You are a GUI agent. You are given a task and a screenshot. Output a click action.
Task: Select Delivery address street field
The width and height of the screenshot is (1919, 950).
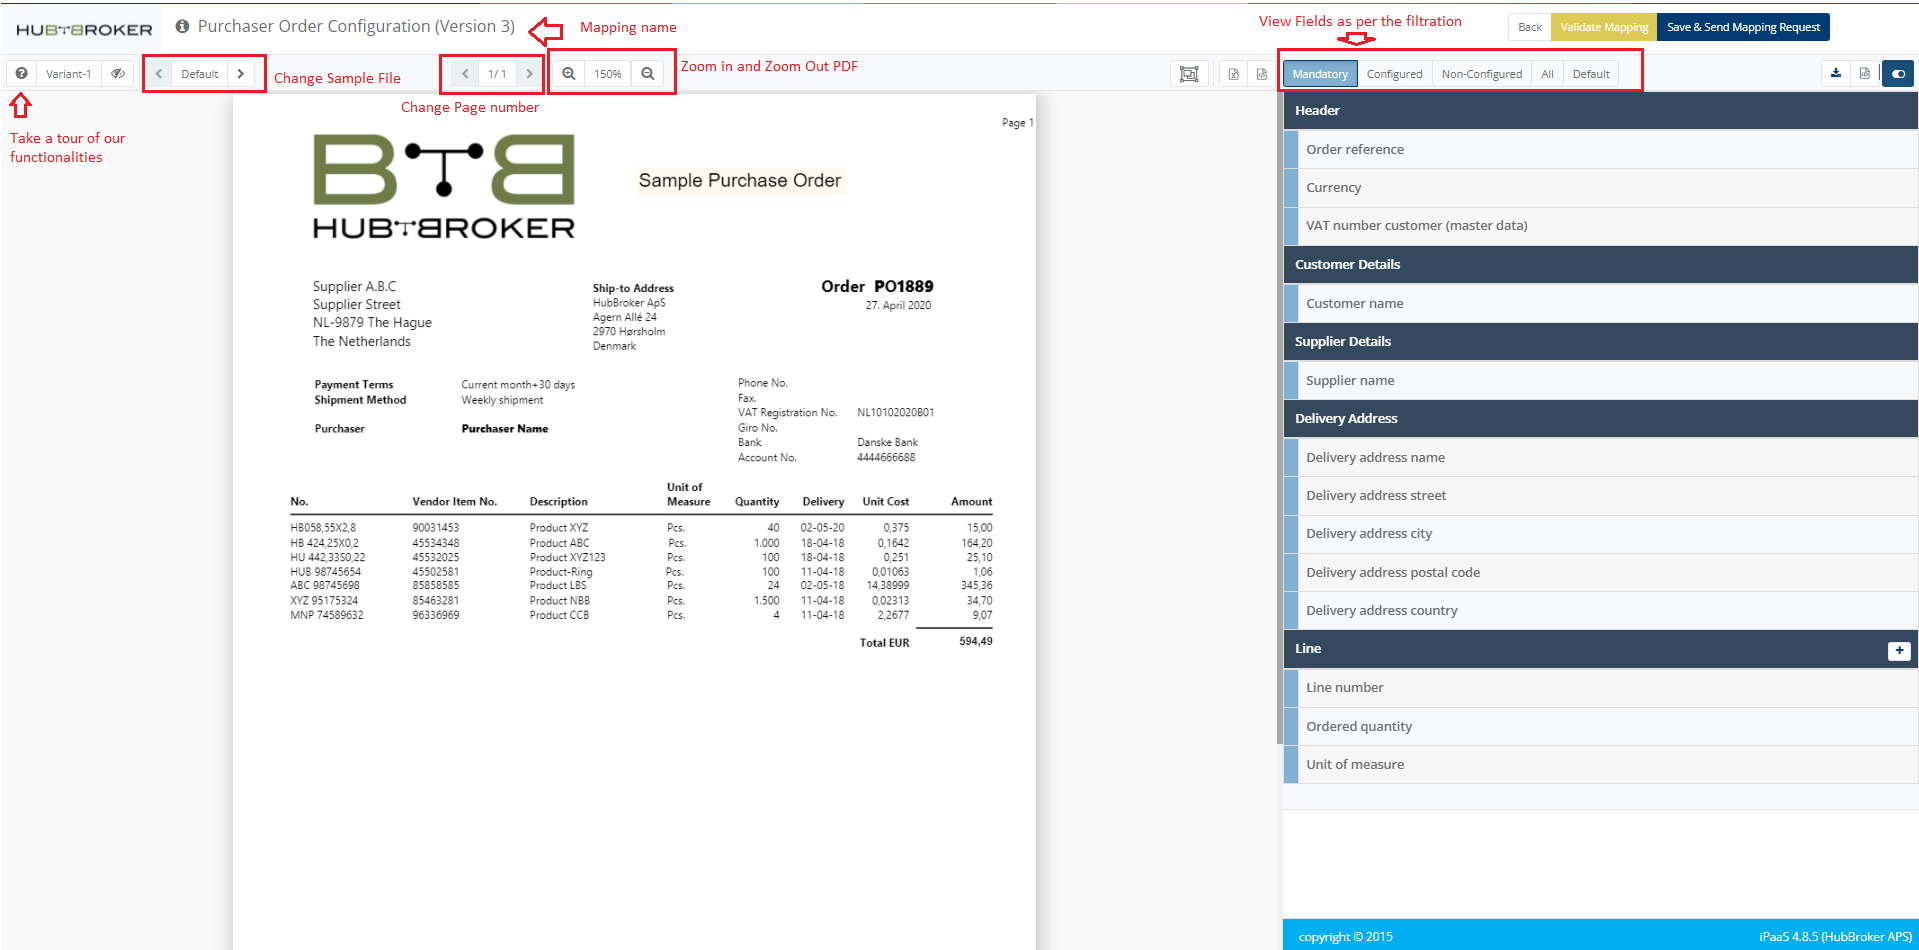1600,495
